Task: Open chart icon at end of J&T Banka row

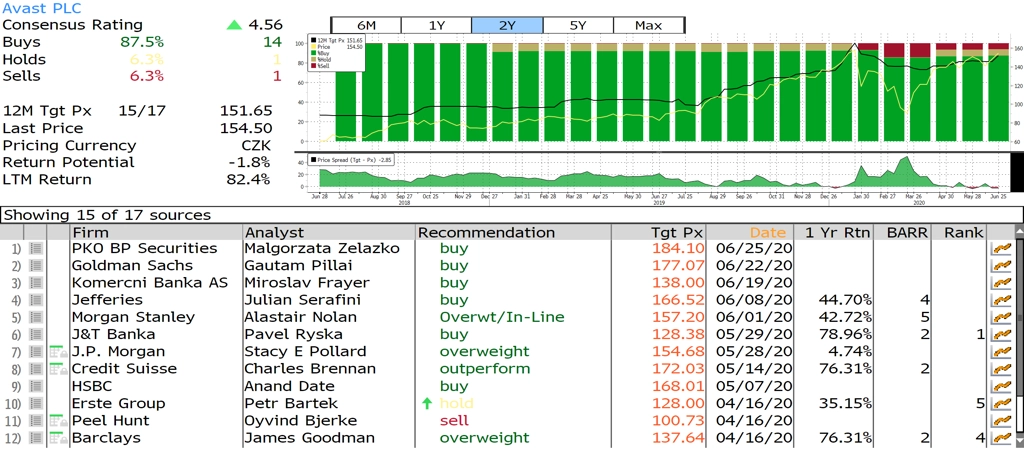Action: [999, 334]
